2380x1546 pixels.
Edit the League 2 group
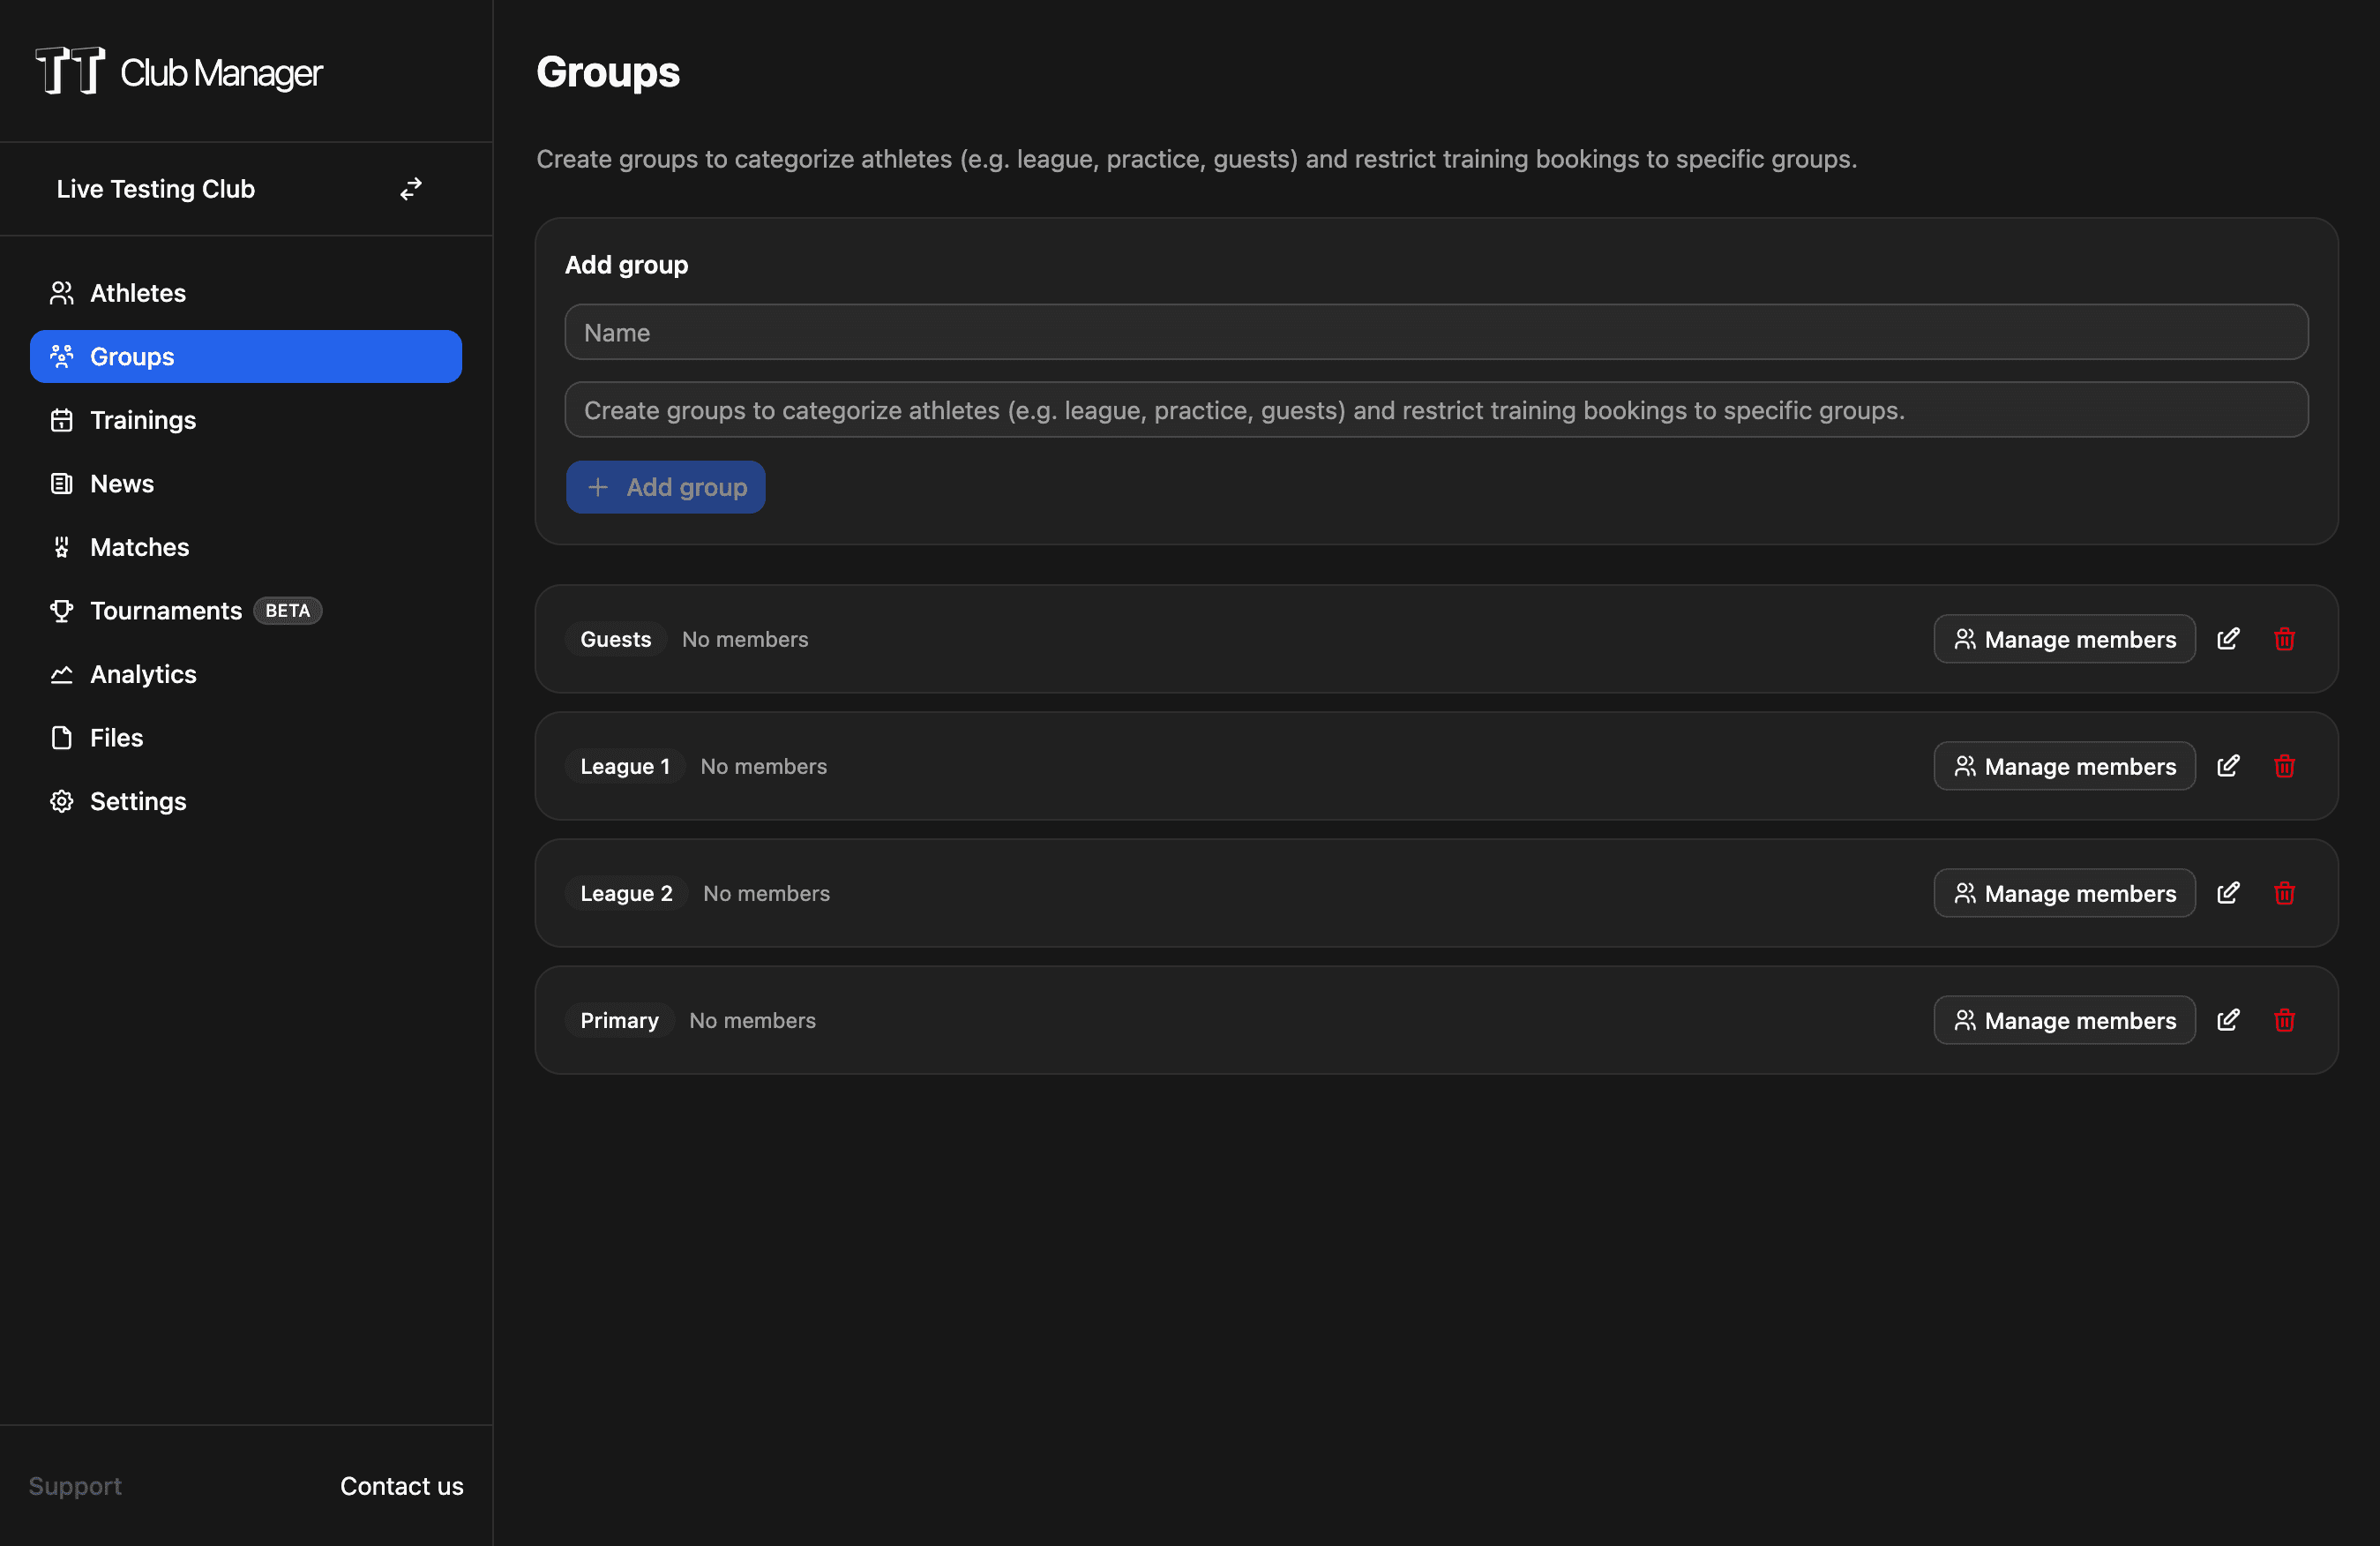tap(2228, 893)
